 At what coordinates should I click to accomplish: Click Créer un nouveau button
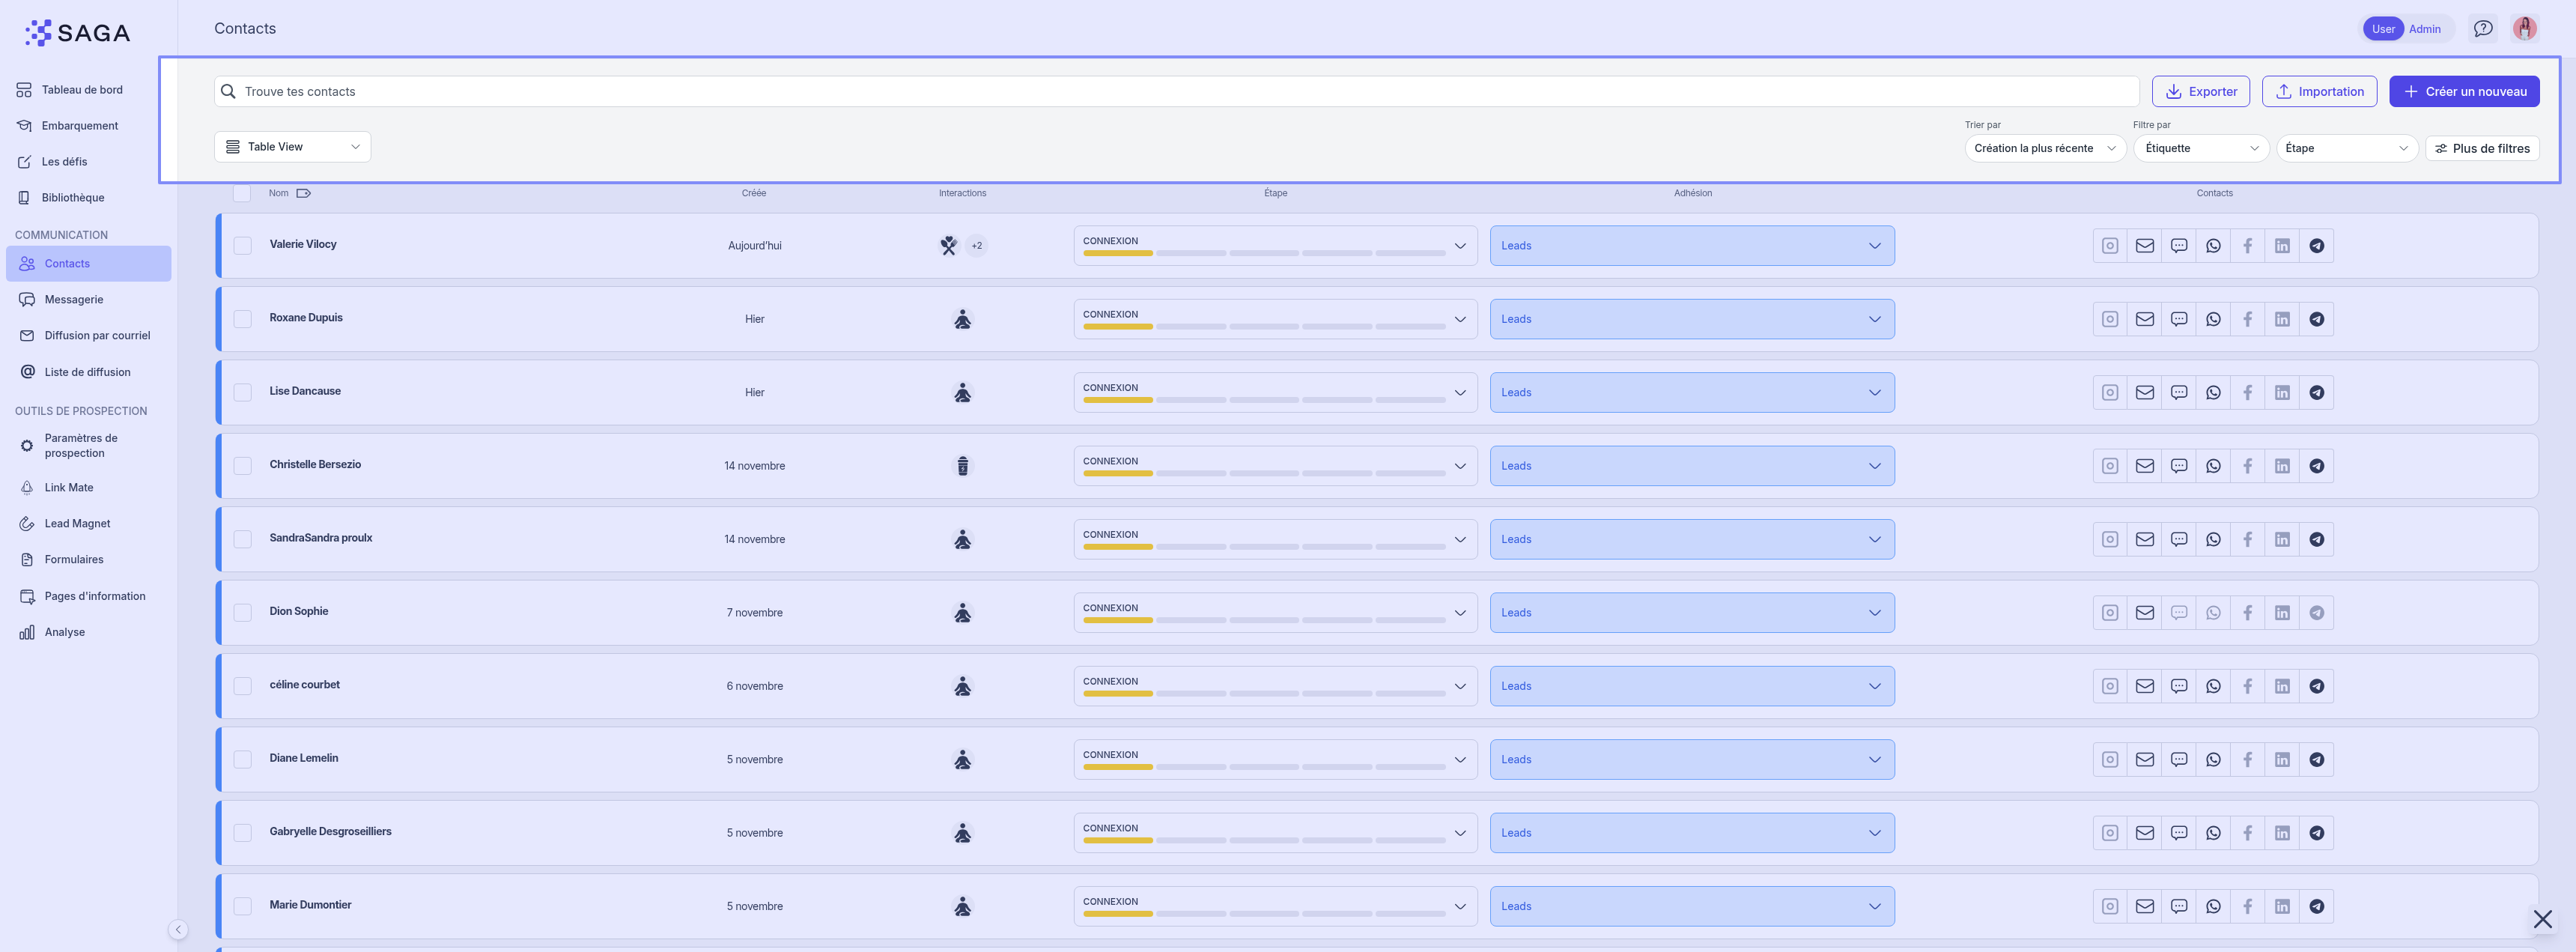click(x=2463, y=91)
